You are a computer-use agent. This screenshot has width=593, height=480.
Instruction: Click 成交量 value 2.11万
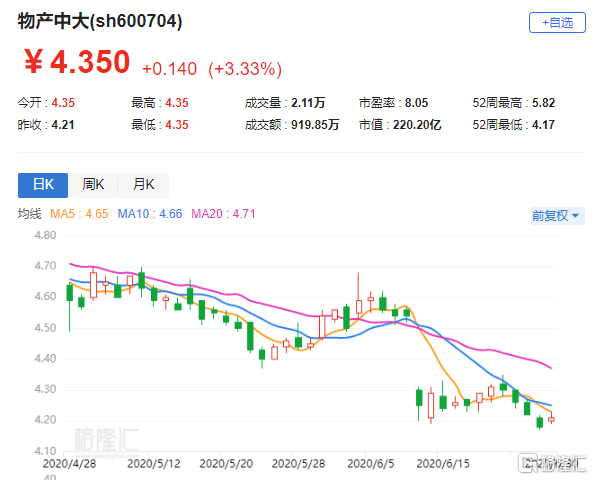pyautogui.click(x=308, y=103)
